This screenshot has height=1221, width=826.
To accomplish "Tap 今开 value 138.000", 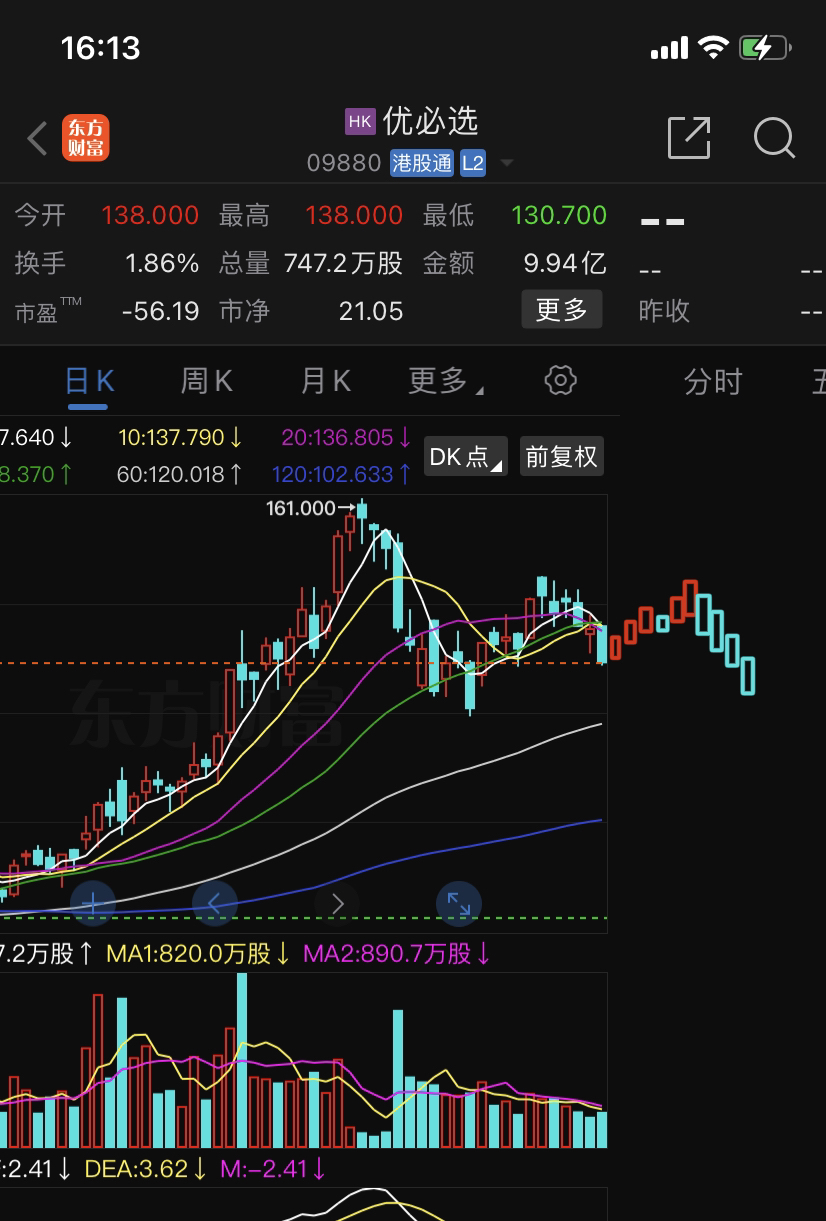I will tap(150, 215).
